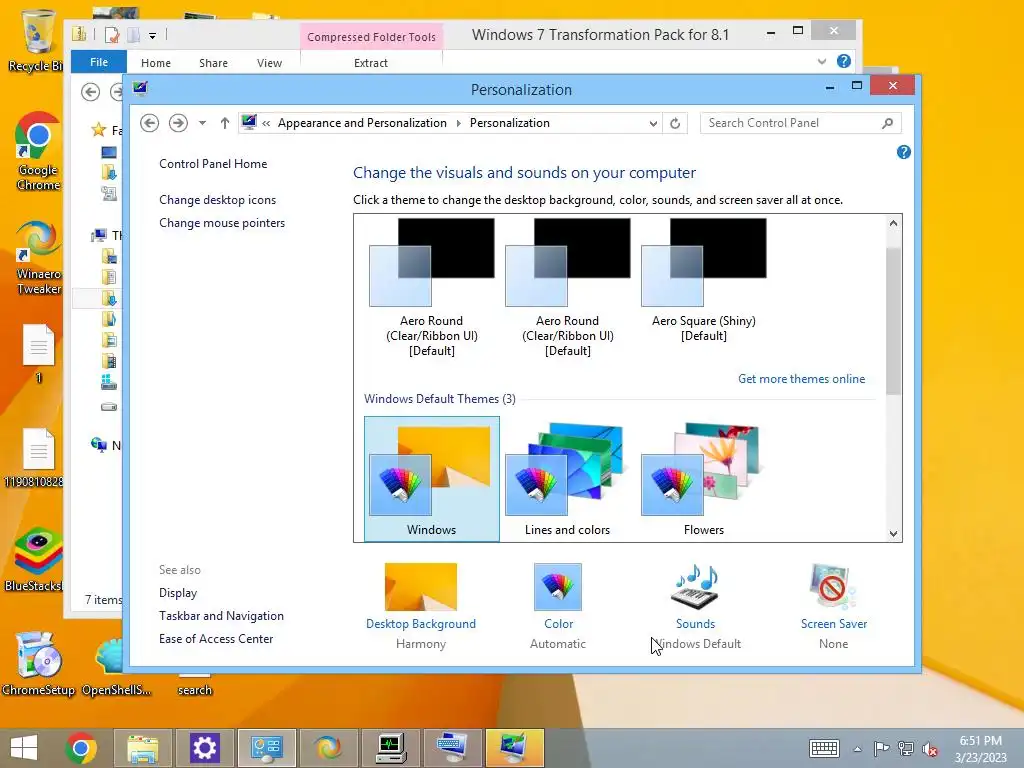The height and width of the screenshot is (768, 1024).
Task: Select the OpenShellSetup desktop icon
Action: pos(116,664)
